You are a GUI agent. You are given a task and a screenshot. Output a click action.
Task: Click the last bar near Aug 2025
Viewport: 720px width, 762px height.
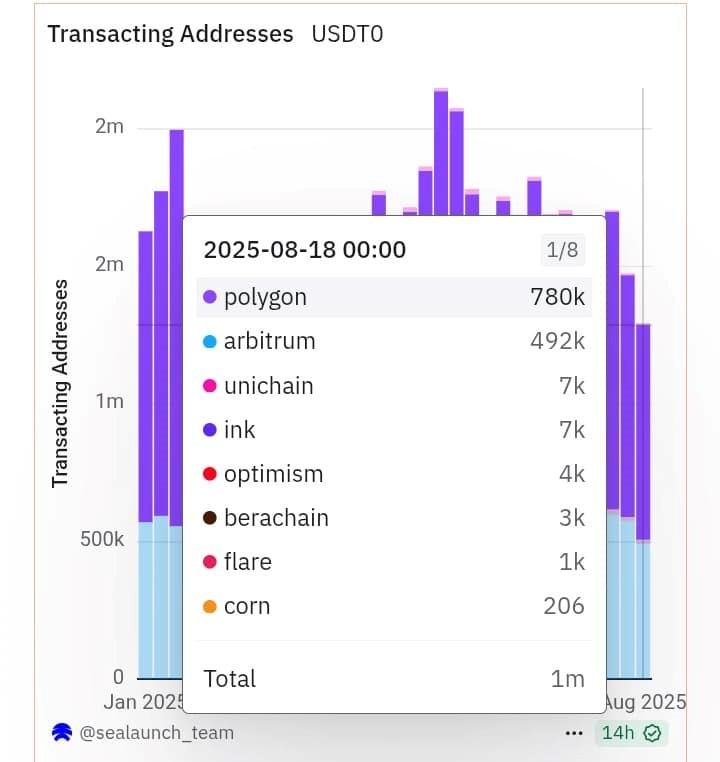point(643,501)
